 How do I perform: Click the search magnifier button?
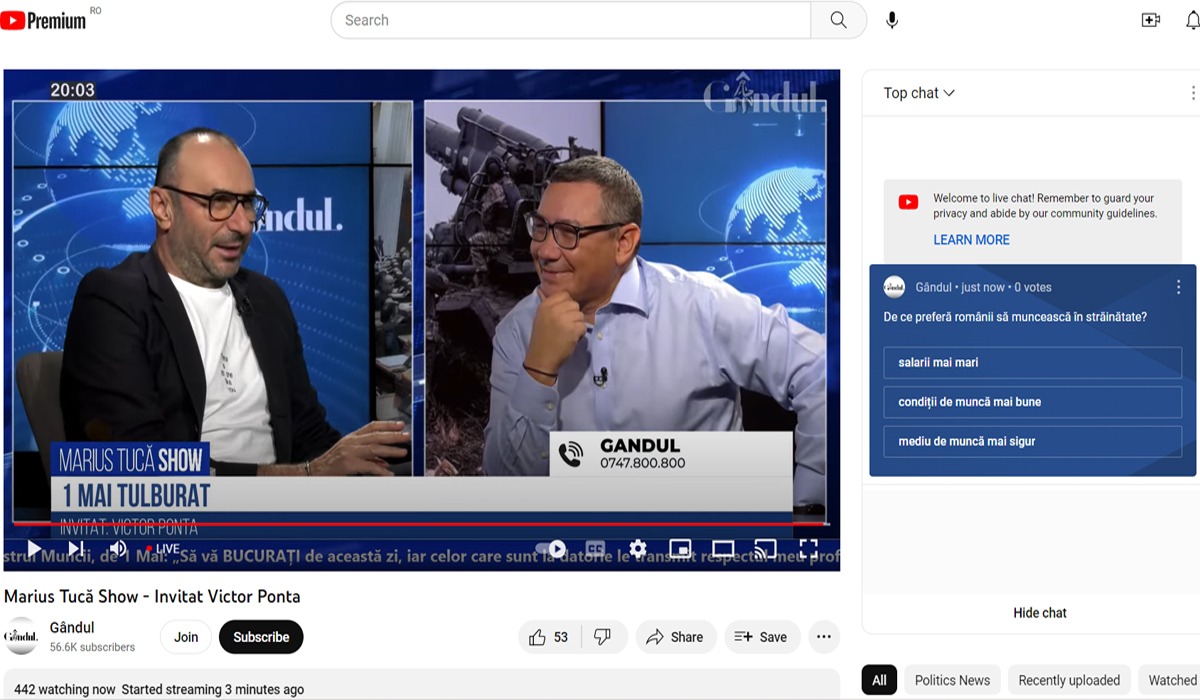click(838, 20)
